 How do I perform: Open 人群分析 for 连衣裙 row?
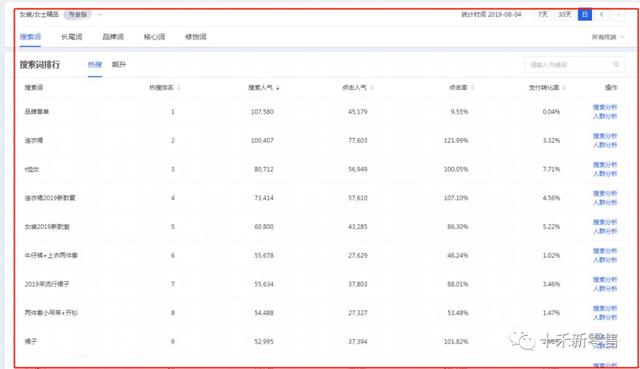click(x=605, y=145)
